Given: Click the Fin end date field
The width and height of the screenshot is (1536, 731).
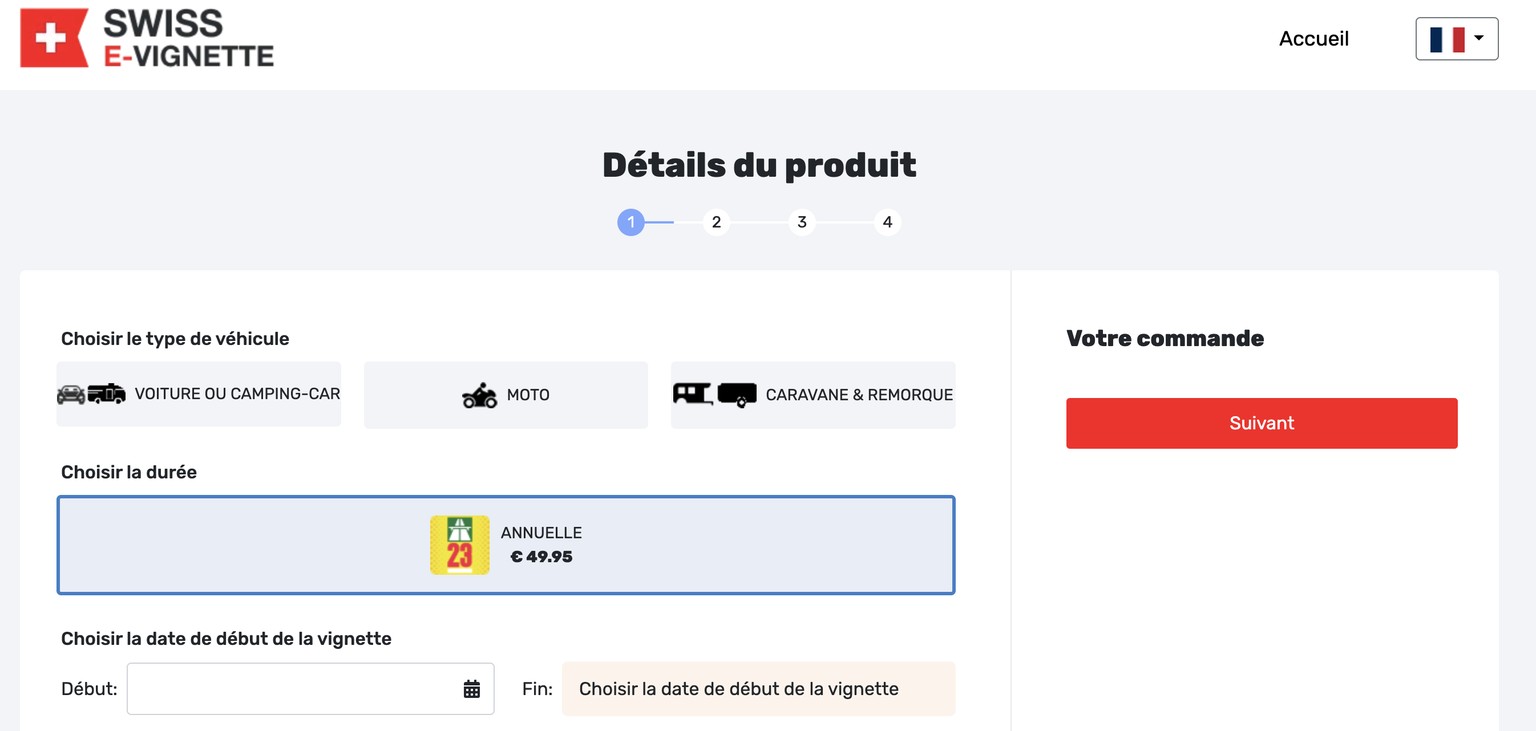Looking at the screenshot, I should (759, 689).
